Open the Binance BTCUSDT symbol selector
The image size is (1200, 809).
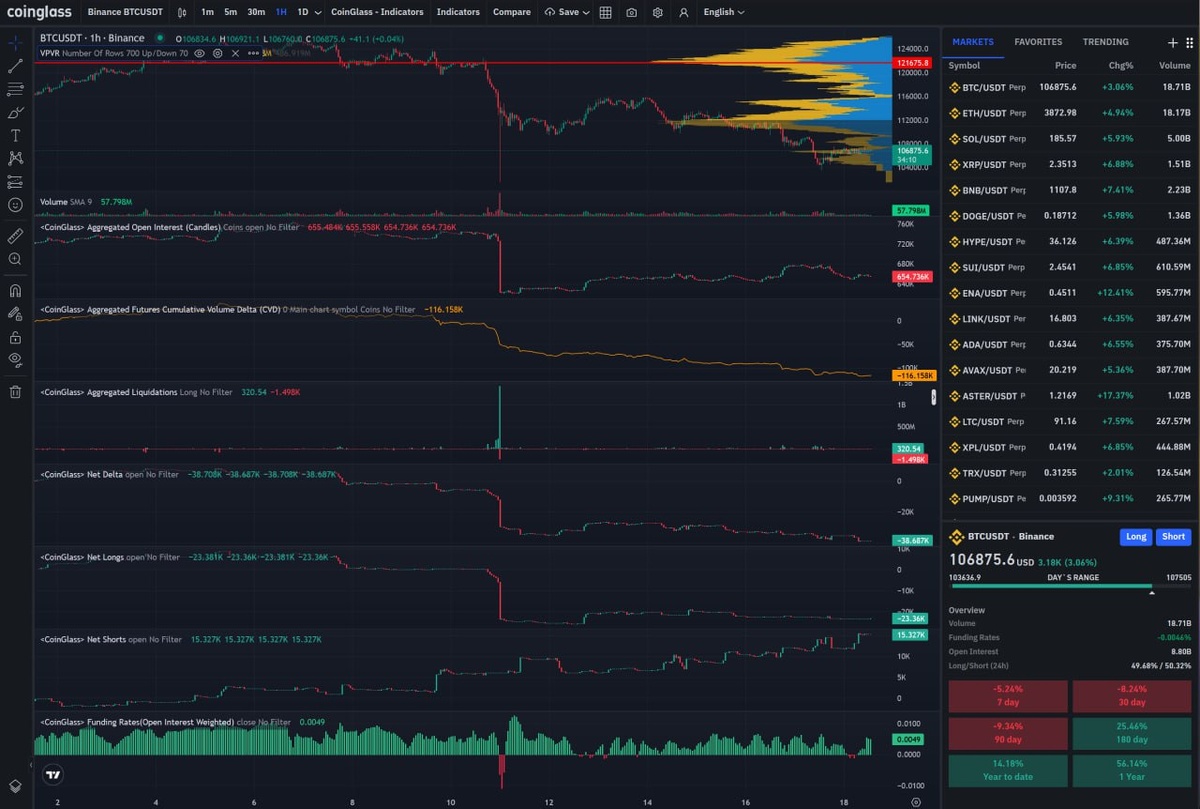[x=123, y=12]
